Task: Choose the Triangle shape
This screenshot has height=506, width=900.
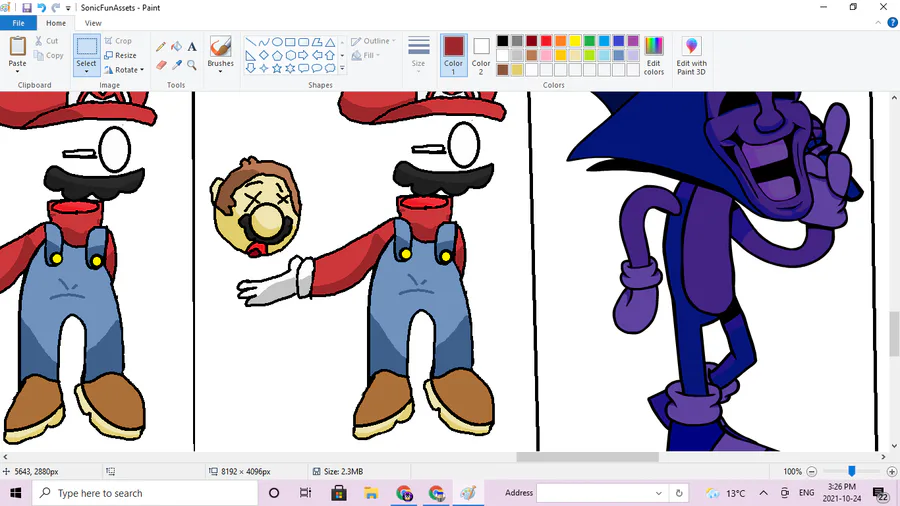Action: click(329, 42)
